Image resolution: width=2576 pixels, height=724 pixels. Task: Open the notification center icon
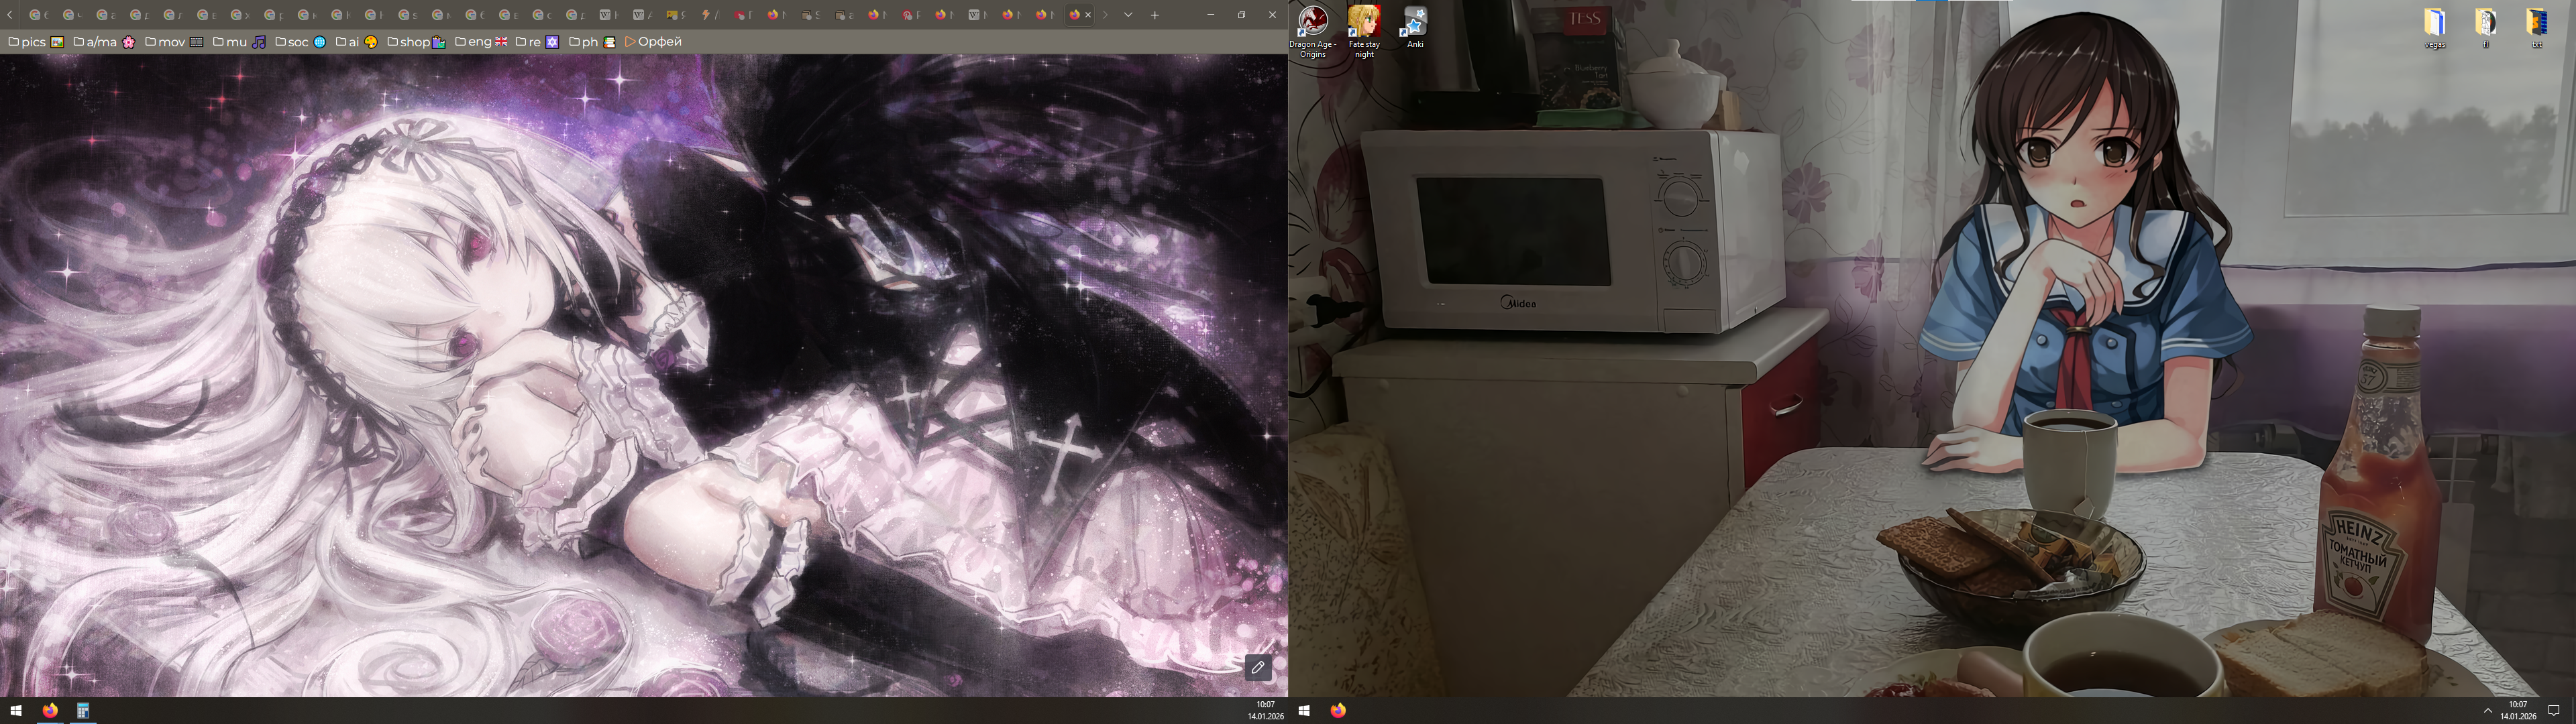(2553, 711)
